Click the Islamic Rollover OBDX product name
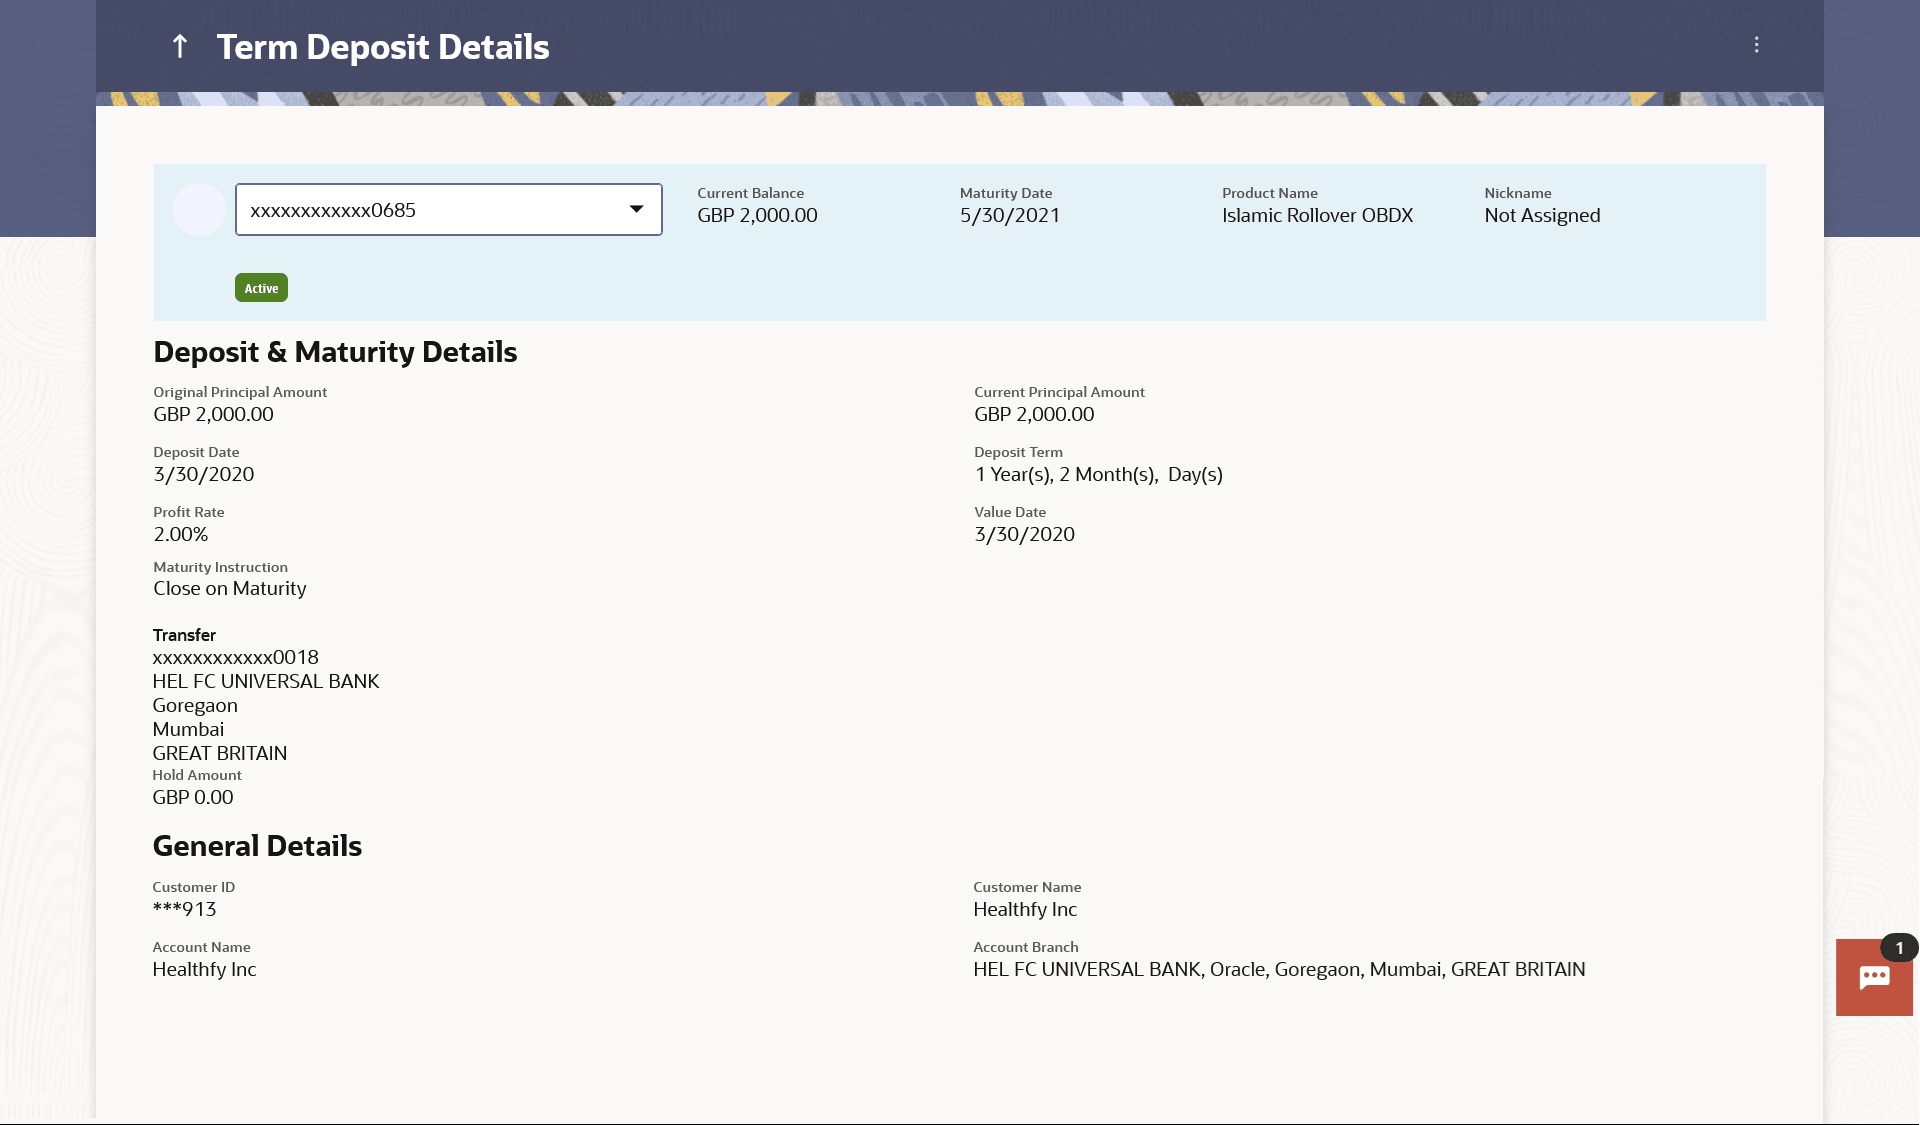The width and height of the screenshot is (1920, 1125). pyautogui.click(x=1317, y=215)
